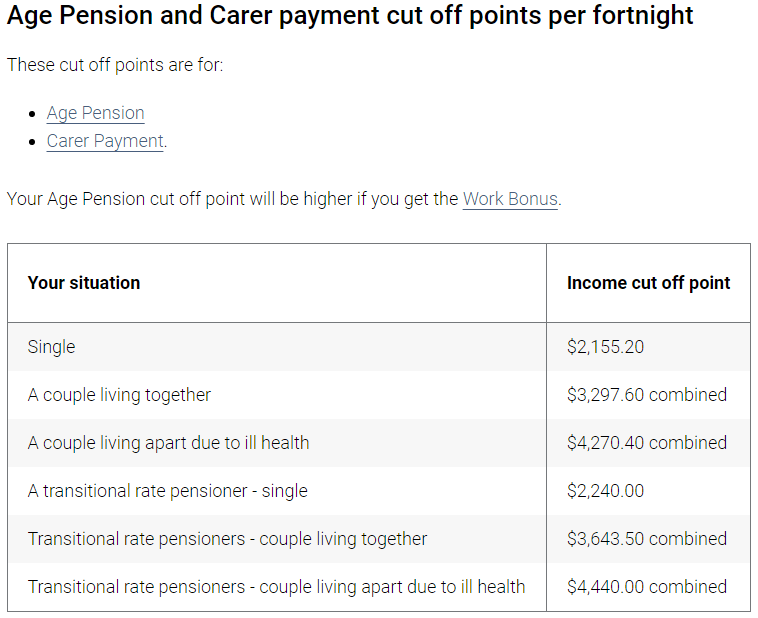Select 'A transitional rate pensioner - single' cell
Viewport: 758px width, 618px height.
click(x=167, y=491)
